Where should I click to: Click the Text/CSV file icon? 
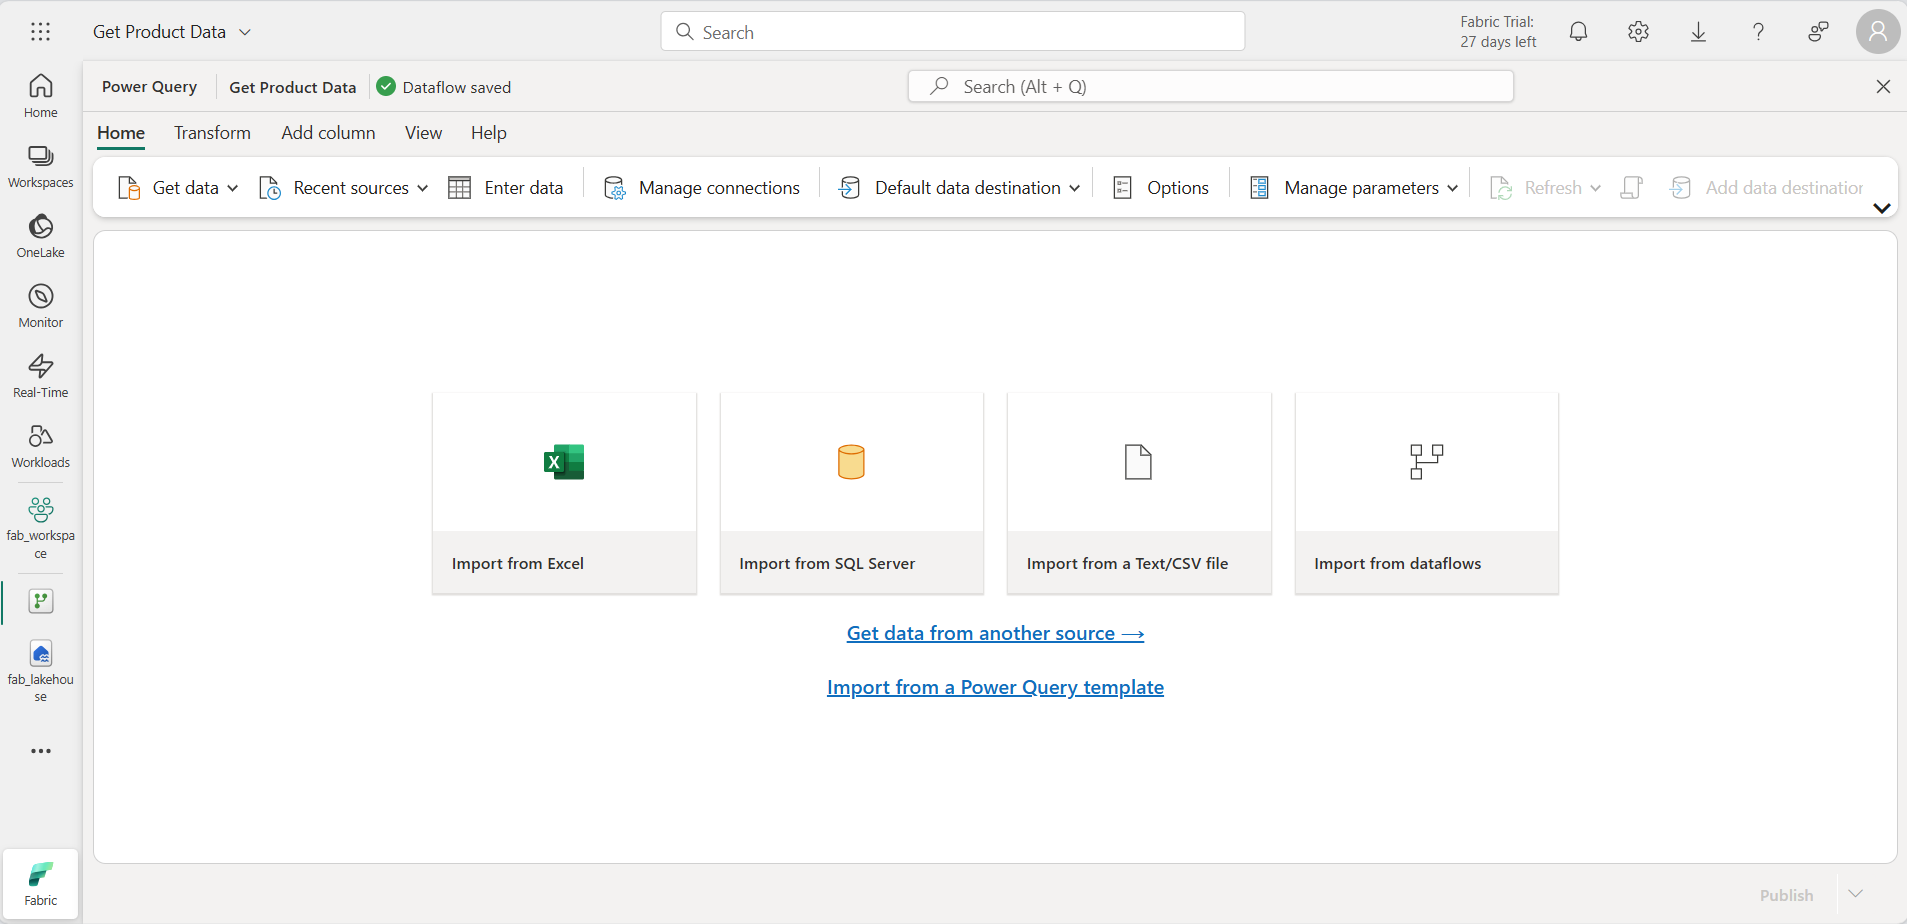pyautogui.click(x=1138, y=462)
